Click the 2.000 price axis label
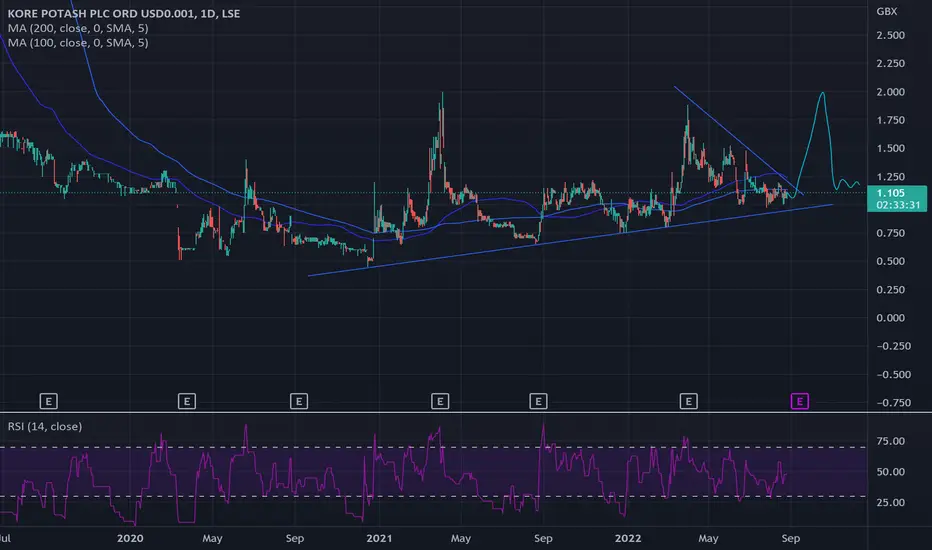The width and height of the screenshot is (932, 550). click(890, 92)
